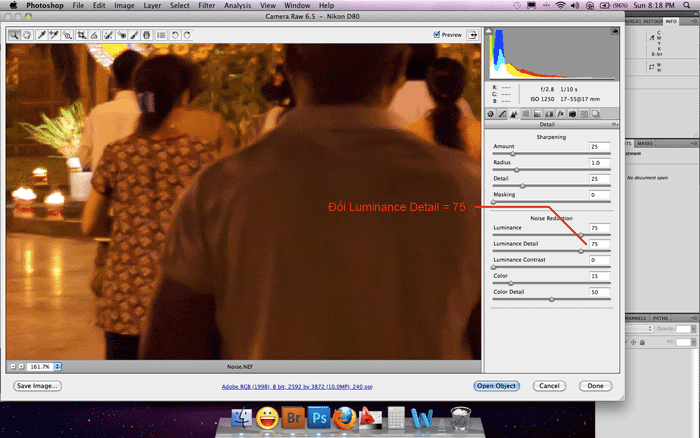The image size is (700, 438).
Task: Open the Basic panel tab icon
Action: [x=491, y=114]
